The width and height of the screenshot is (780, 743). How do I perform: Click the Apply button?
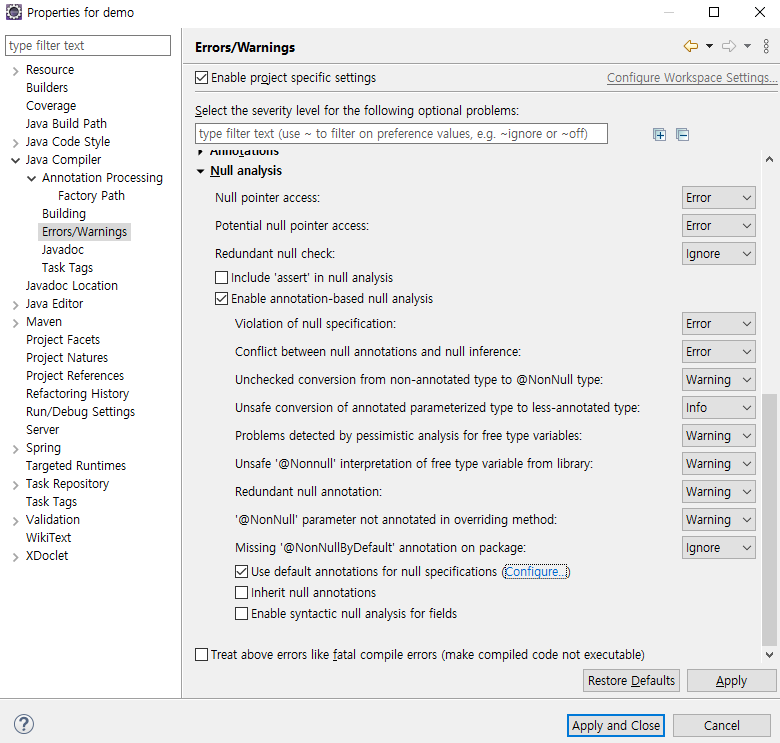tap(731, 680)
